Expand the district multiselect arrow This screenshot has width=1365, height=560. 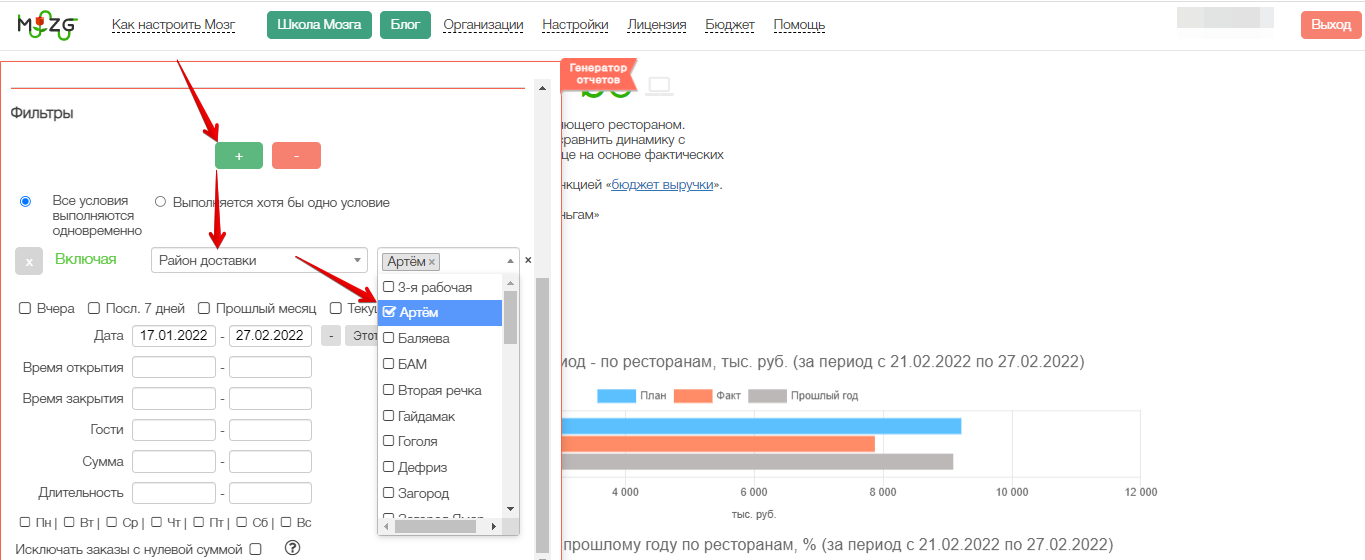coord(511,261)
